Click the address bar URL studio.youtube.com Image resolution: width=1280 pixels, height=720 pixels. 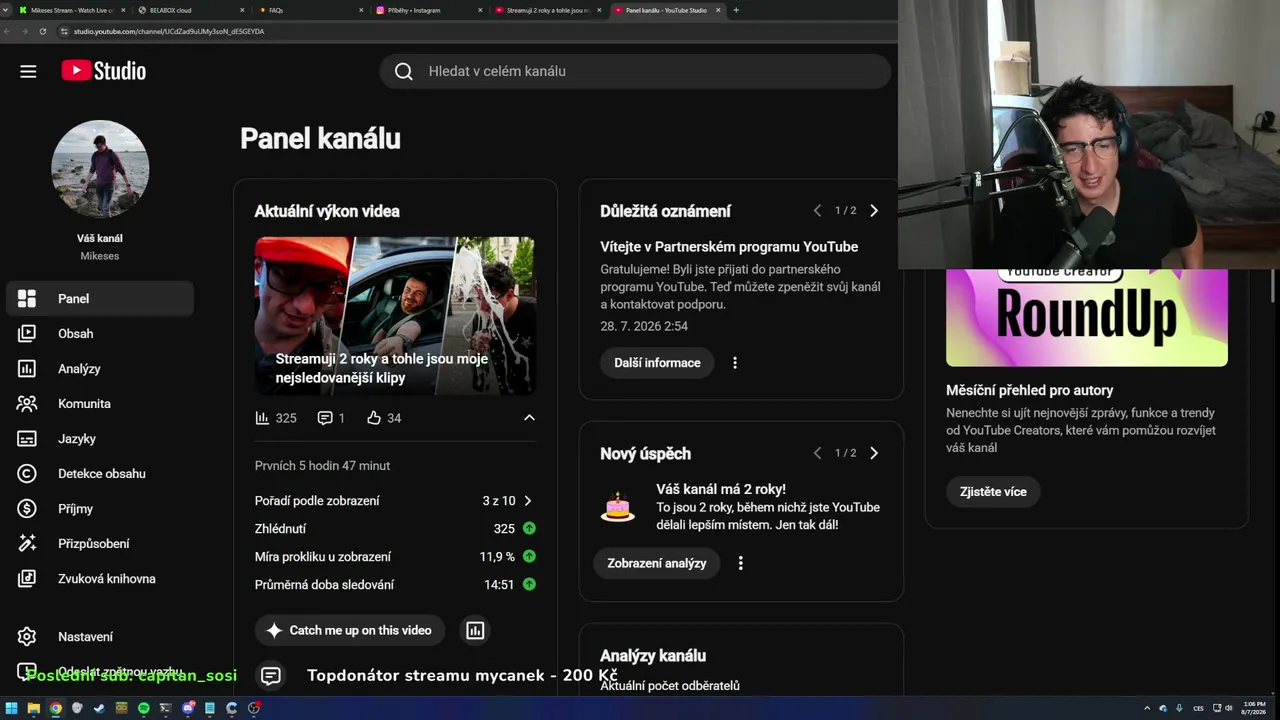(168, 31)
